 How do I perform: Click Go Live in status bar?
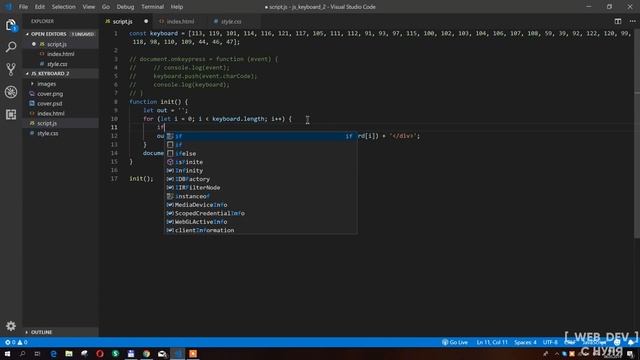pyautogui.click(x=455, y=342)
